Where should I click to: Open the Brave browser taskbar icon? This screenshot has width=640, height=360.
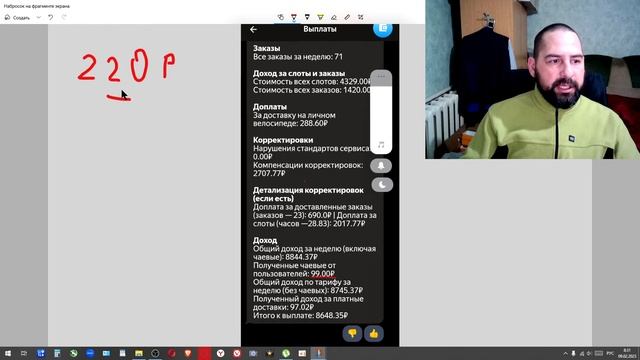coord(188,353)
